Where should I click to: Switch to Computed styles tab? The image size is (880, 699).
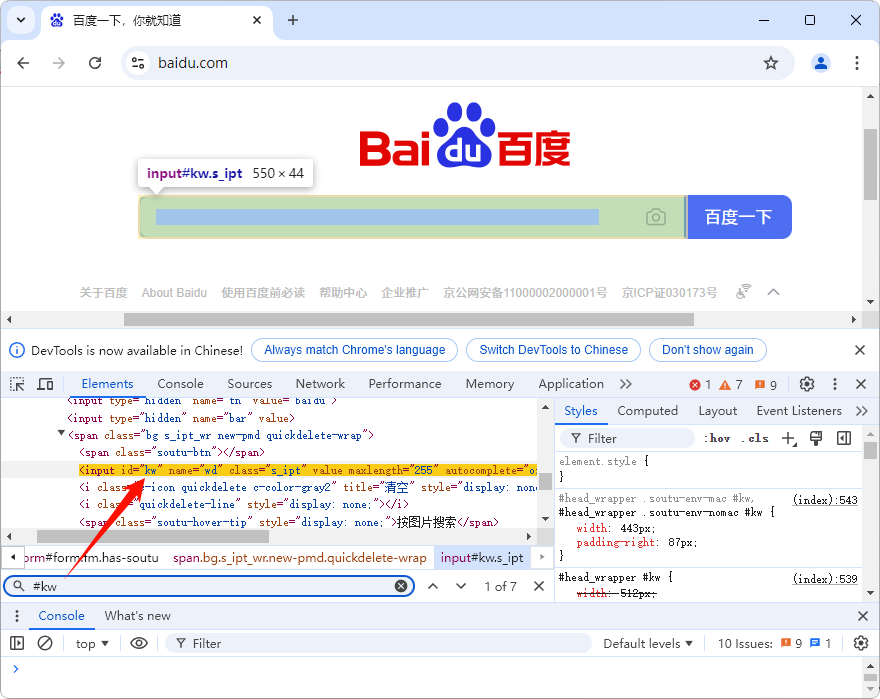[647, 411]
